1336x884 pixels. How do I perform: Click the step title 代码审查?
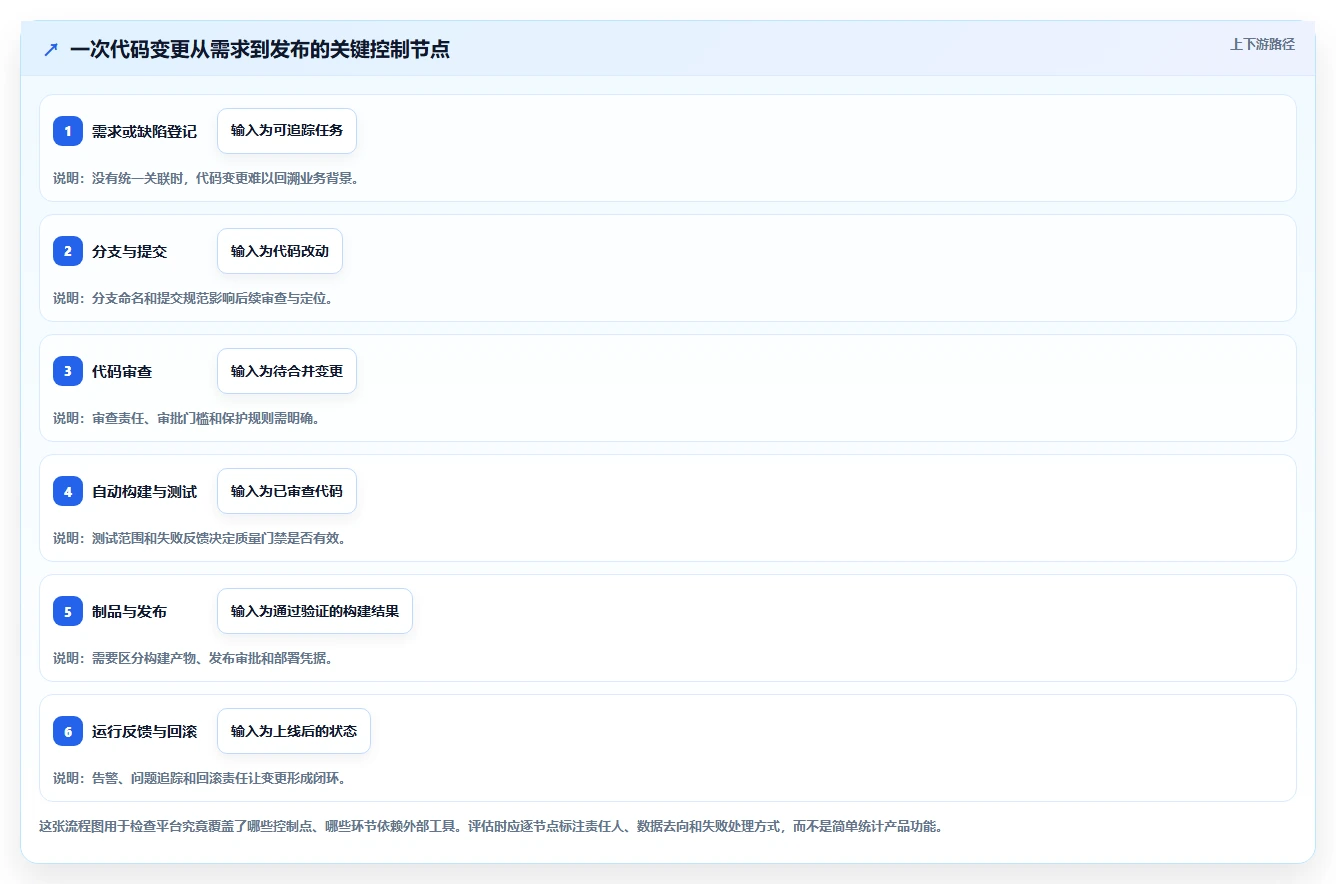tap(122, 371)
